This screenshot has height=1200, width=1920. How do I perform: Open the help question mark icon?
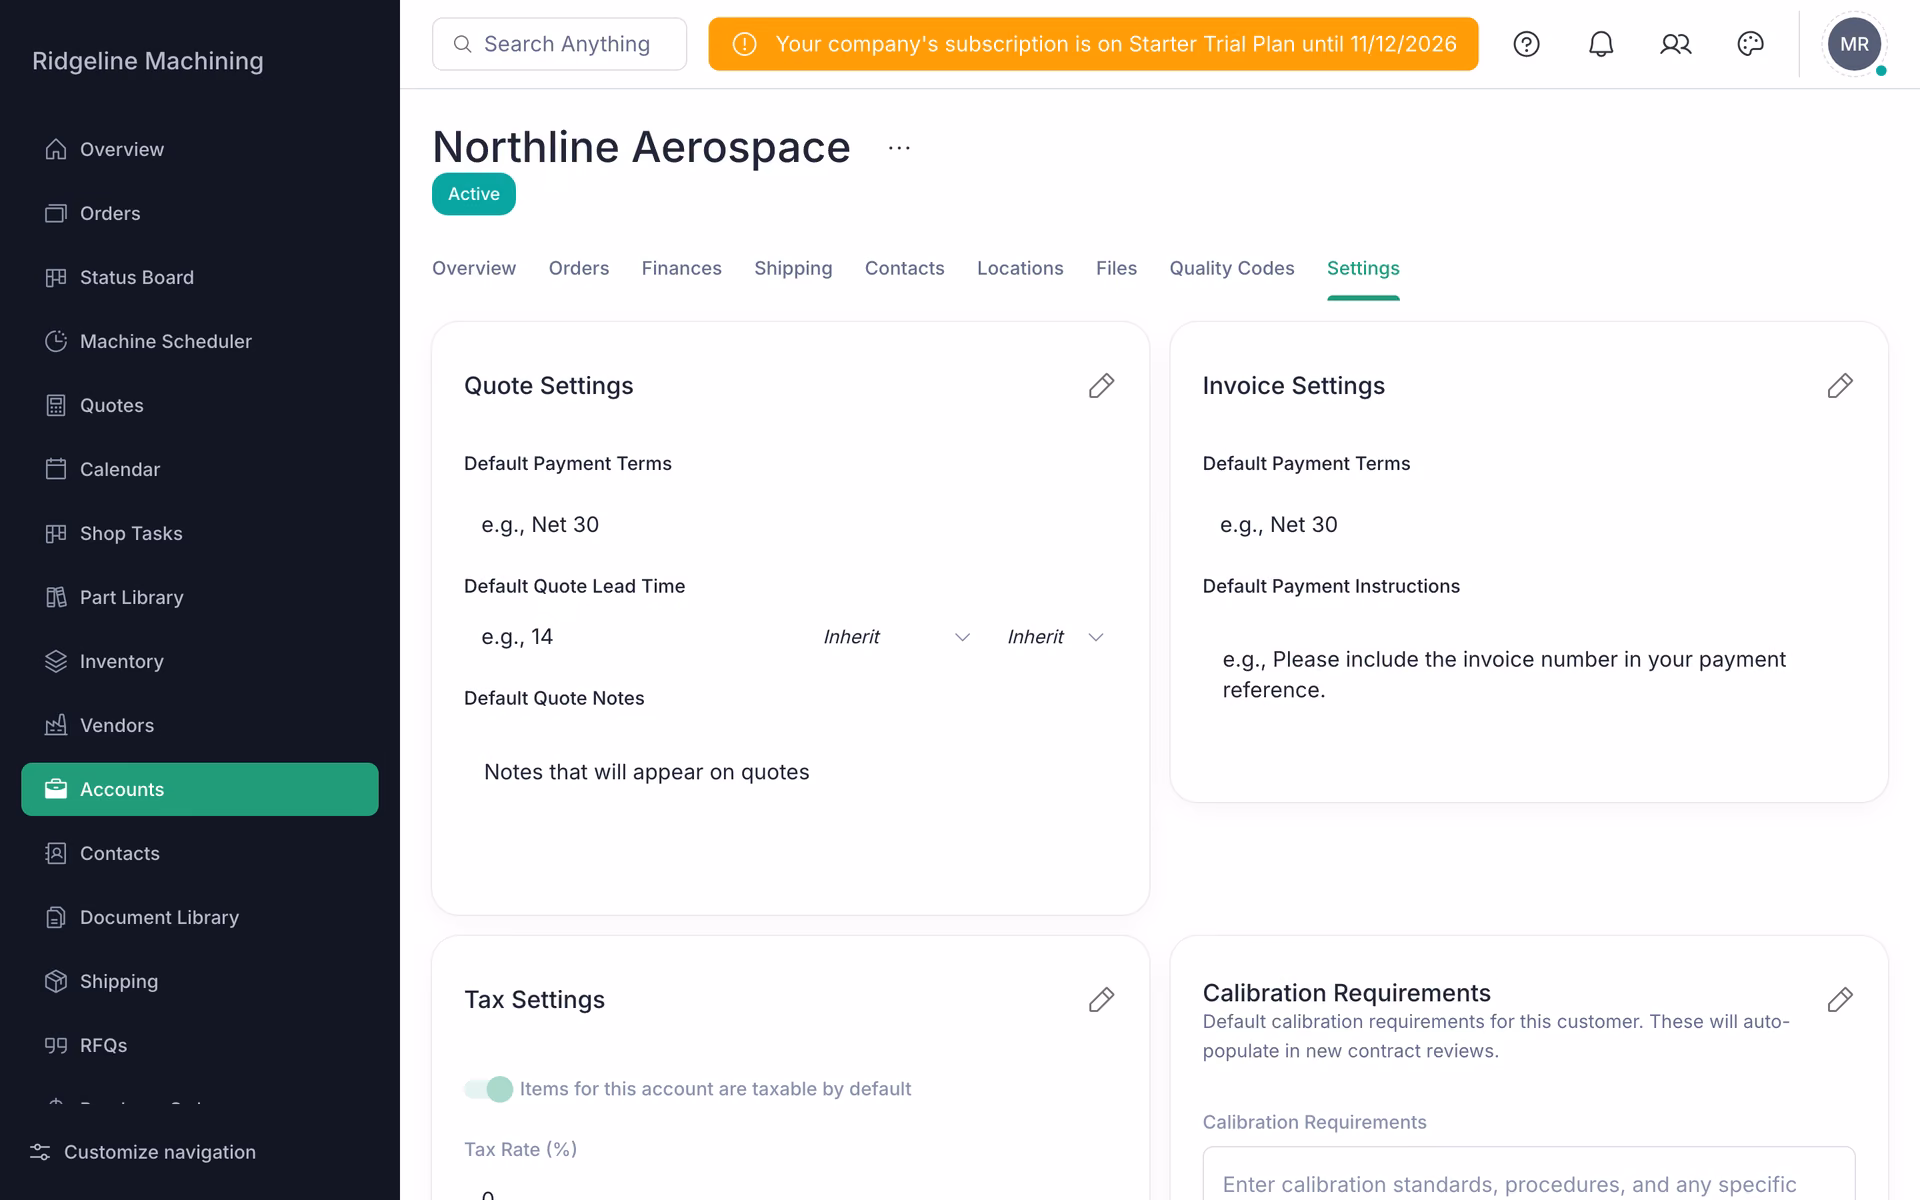(1526, 44)
